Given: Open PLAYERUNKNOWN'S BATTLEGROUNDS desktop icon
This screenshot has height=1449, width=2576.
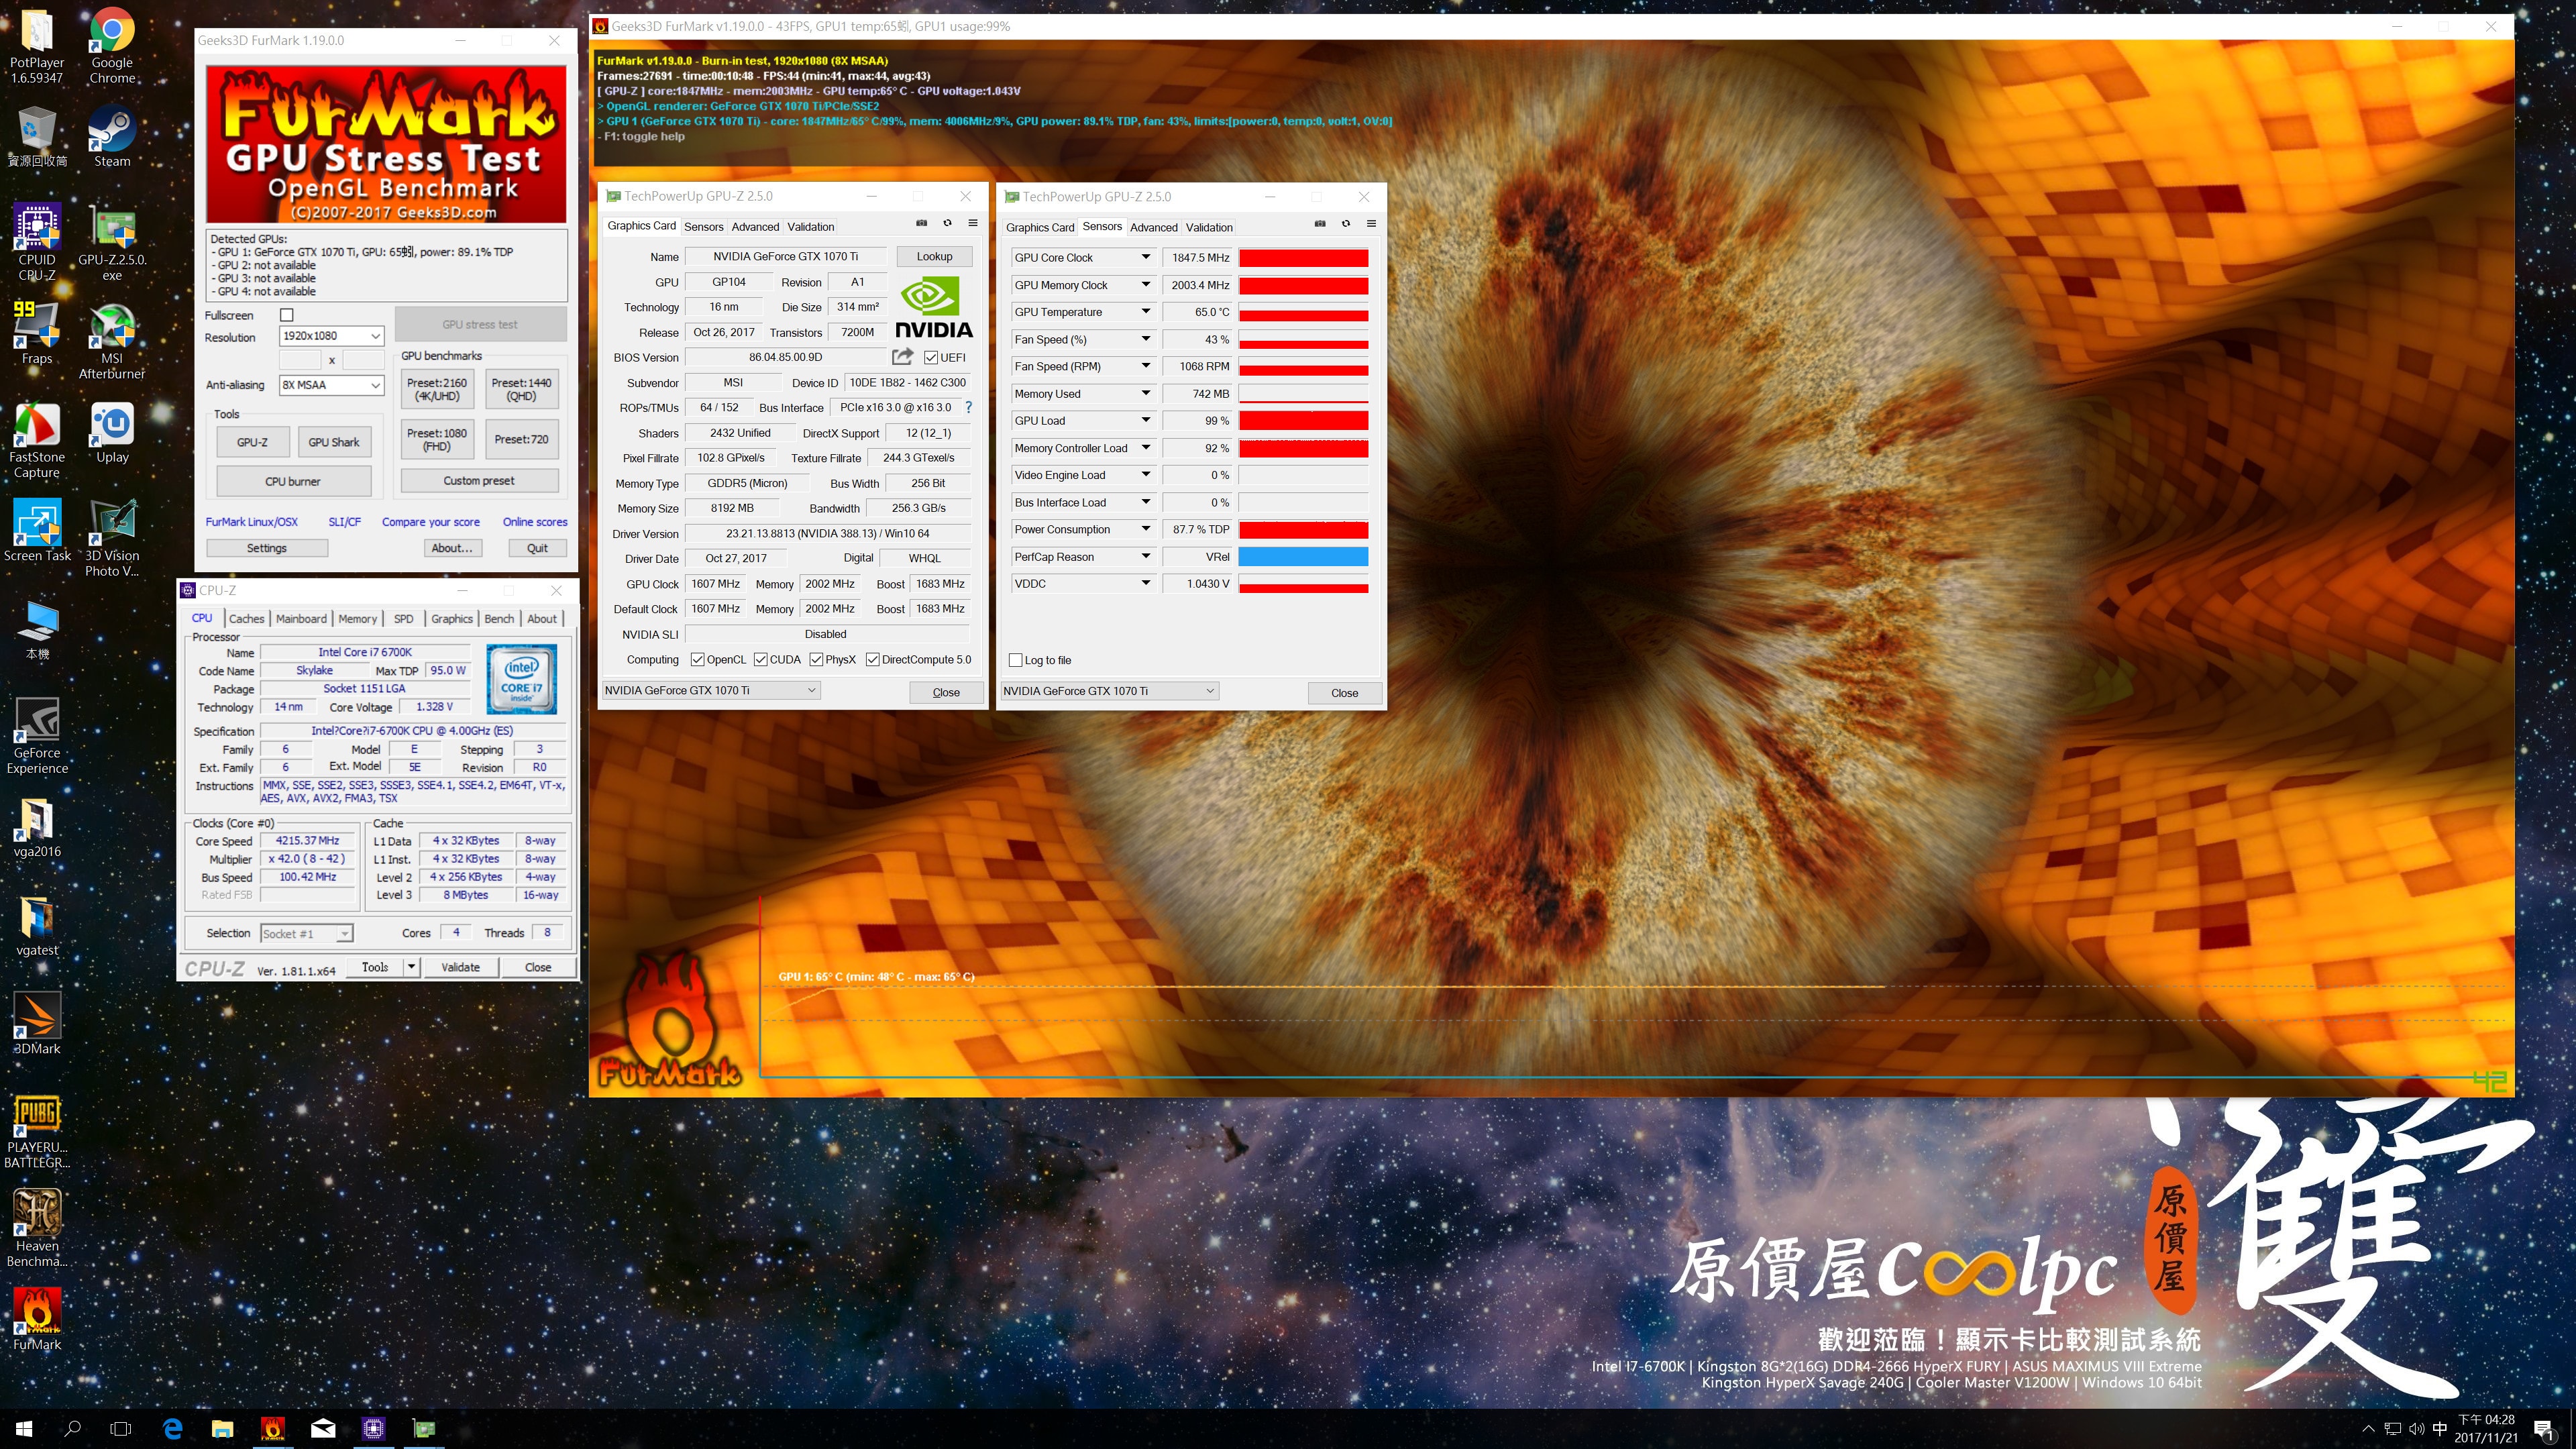Looking at the screenshot, I should coord(37,1131).
